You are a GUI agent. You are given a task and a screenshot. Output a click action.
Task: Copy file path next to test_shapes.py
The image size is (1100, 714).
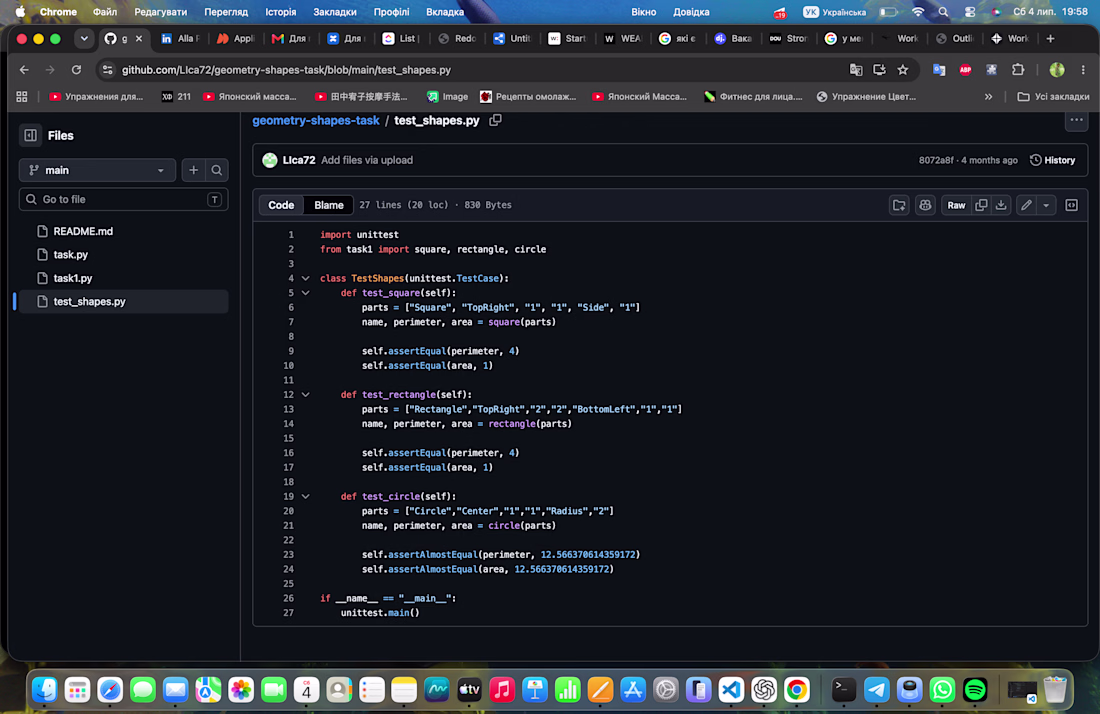tap(495, 120)
